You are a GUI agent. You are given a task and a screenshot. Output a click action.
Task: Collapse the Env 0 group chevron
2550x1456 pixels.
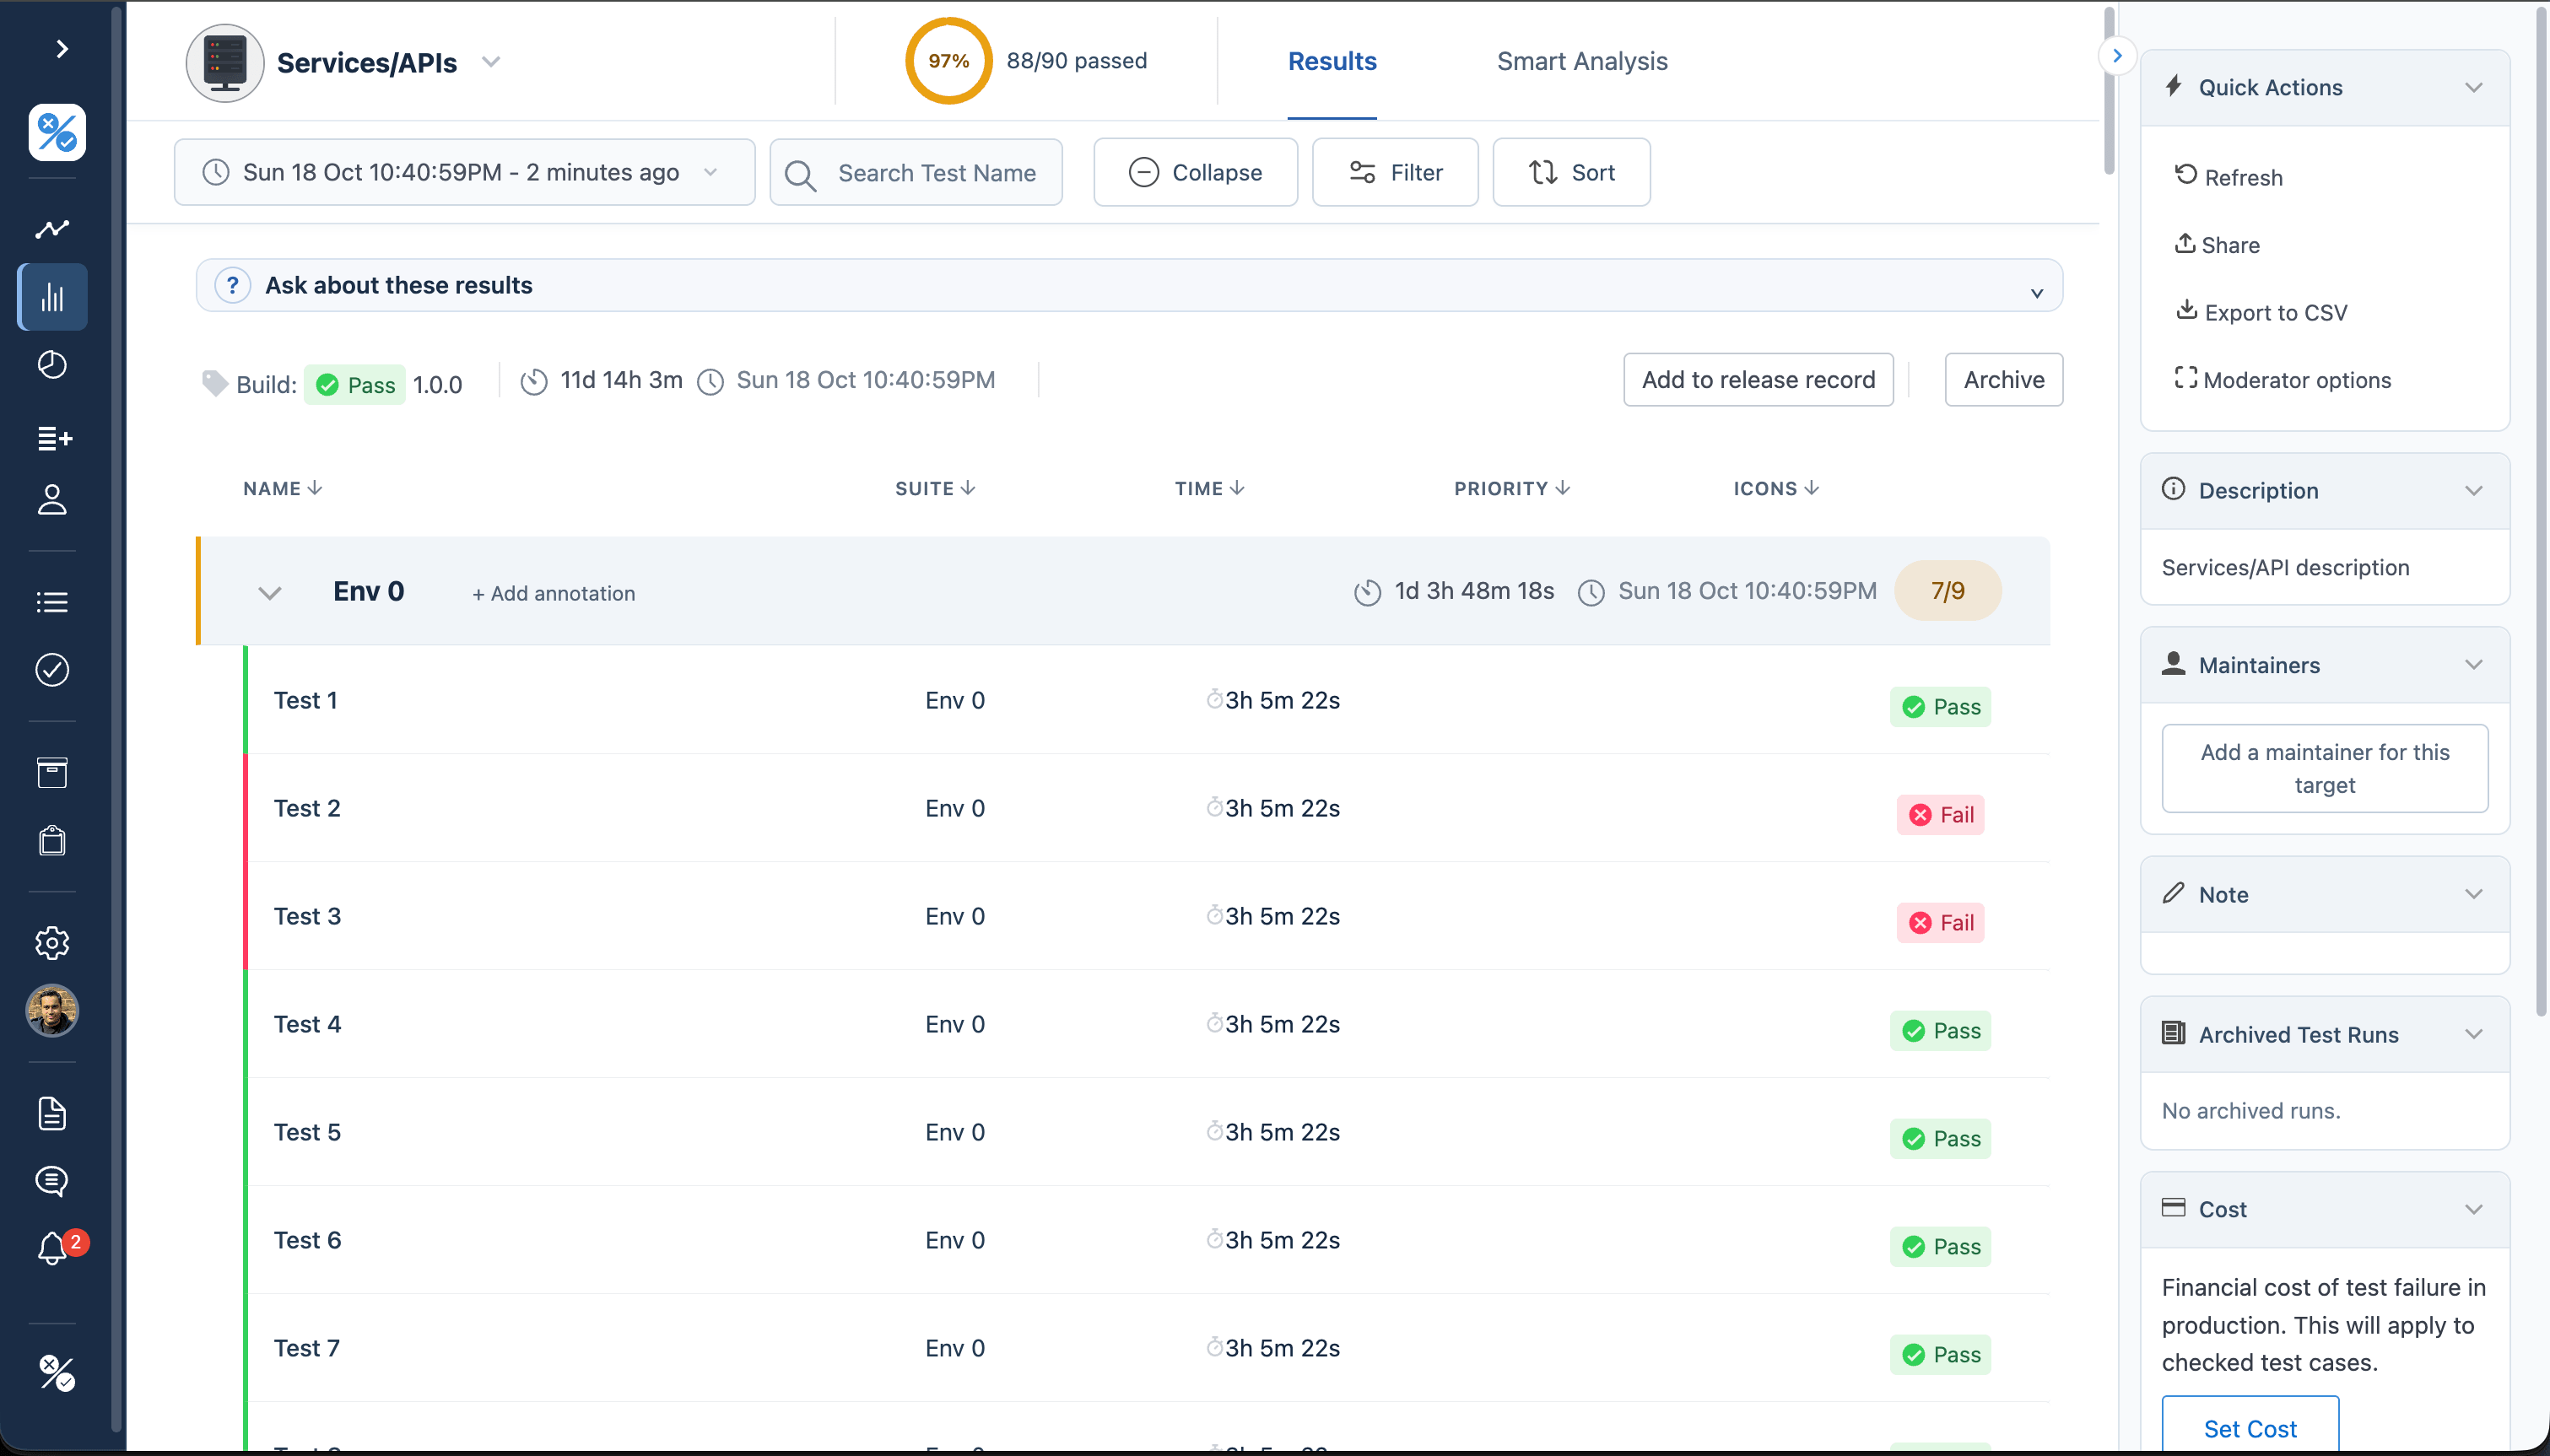click(269, 592)
